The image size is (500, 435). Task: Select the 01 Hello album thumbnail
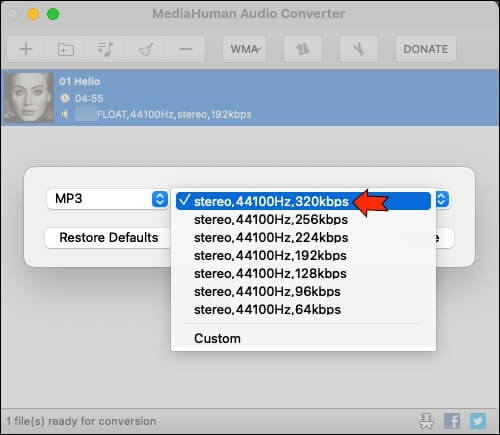pos(29,97)
